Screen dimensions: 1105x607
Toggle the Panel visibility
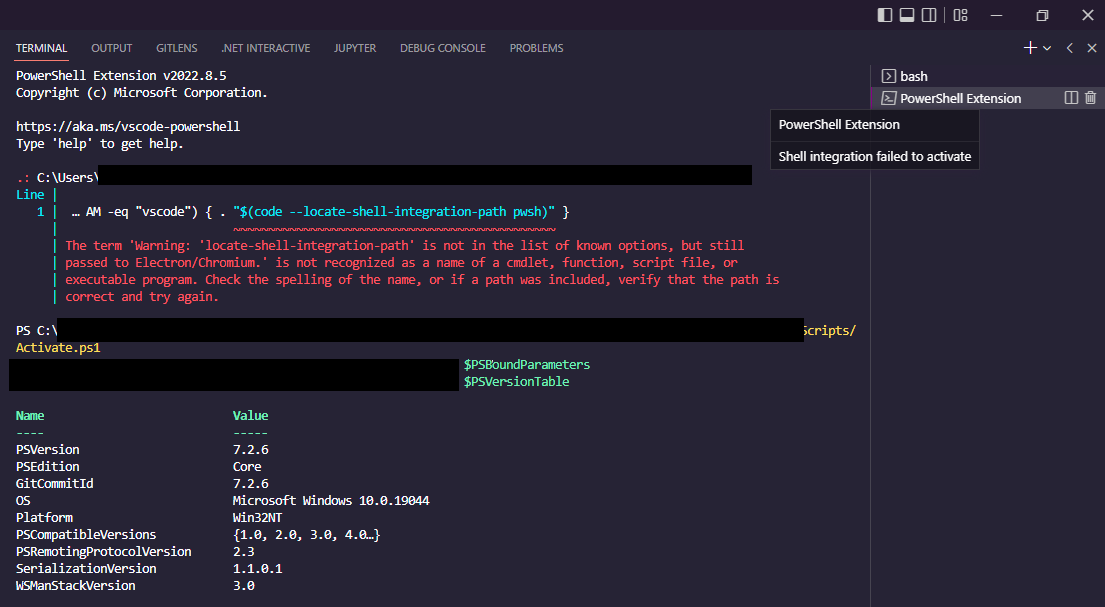click(x=906, y=14)
